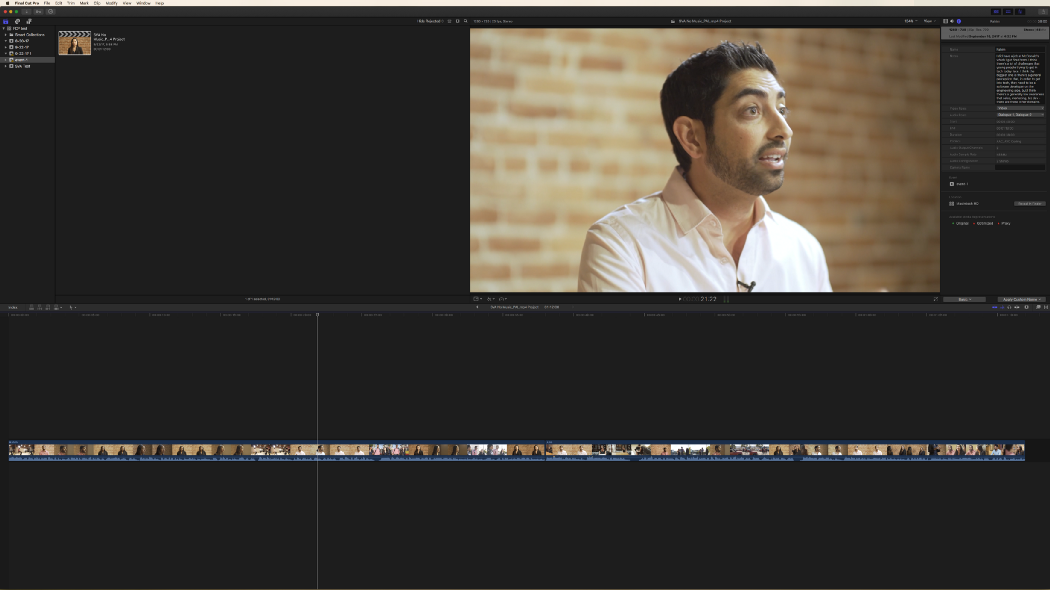Open the Hide Rejected filter dropdown
The image size is (1050, 590).
tap(430, 21)
